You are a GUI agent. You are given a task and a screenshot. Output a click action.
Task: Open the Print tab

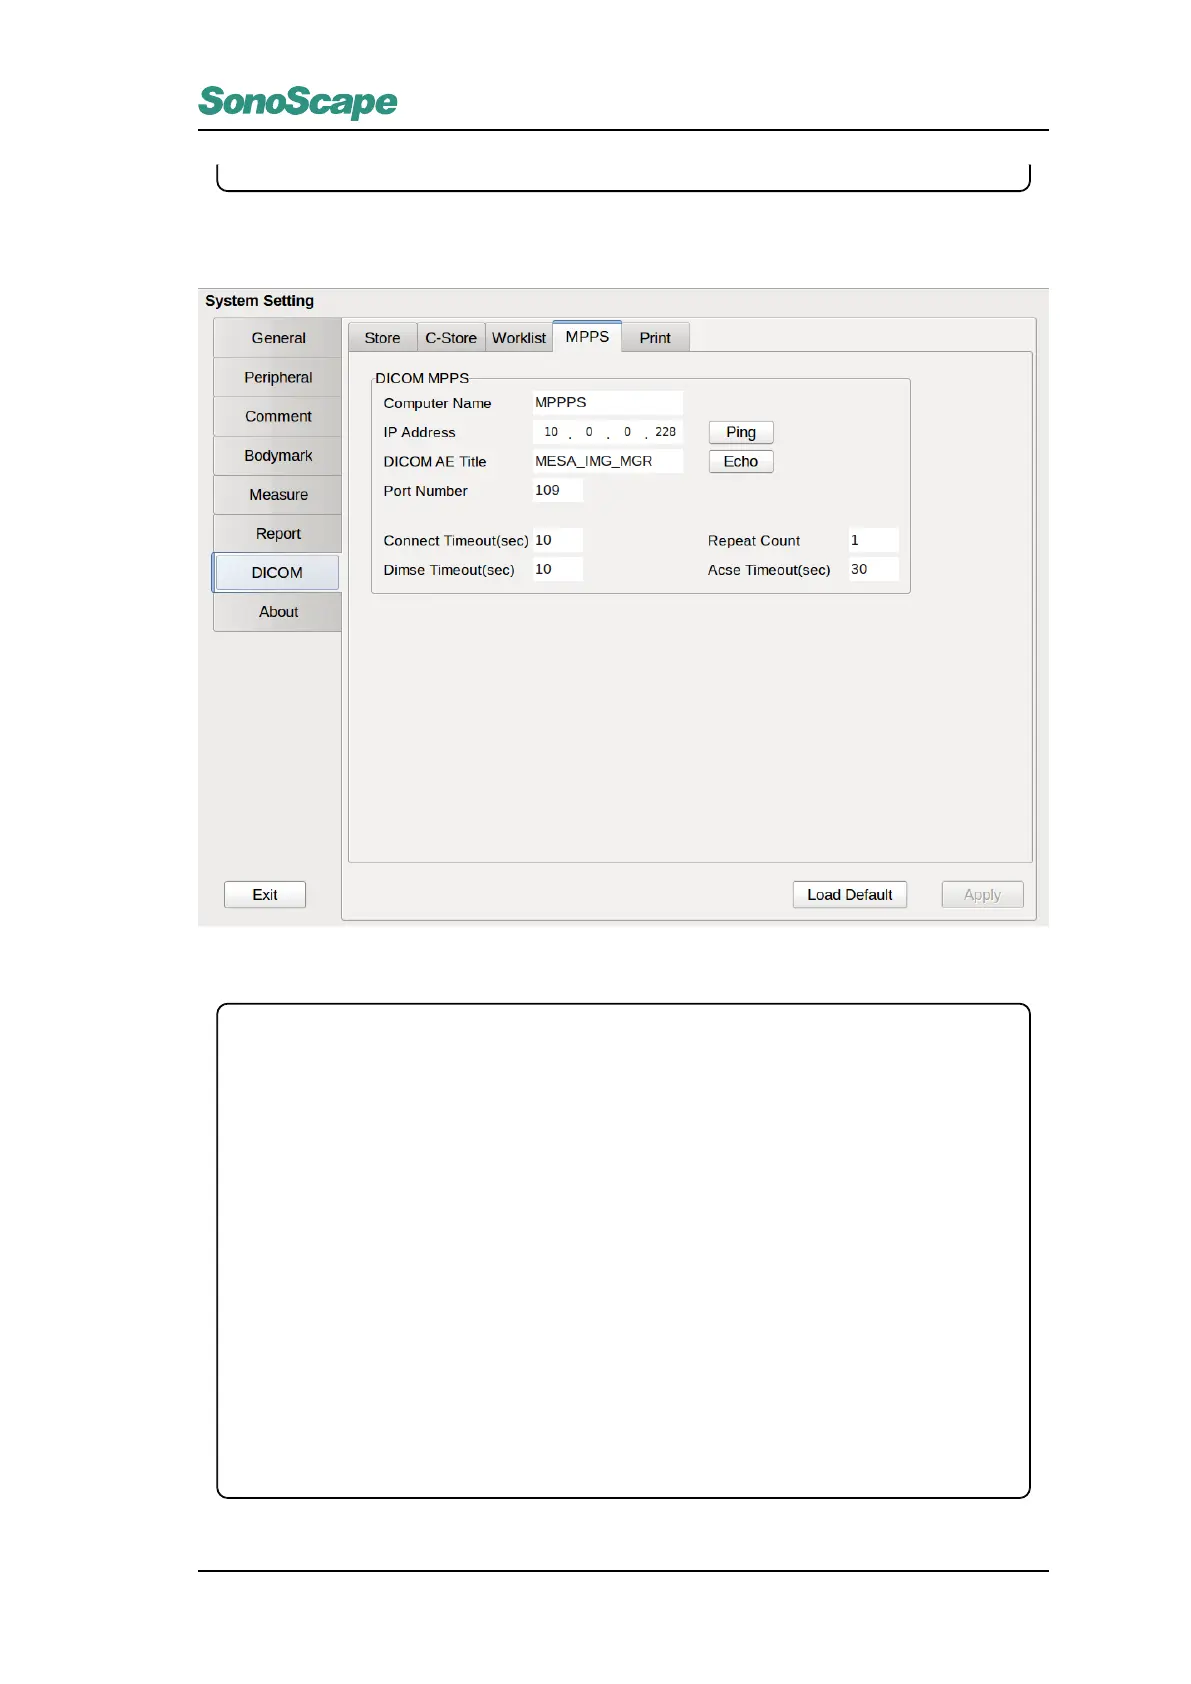[655, 338]
